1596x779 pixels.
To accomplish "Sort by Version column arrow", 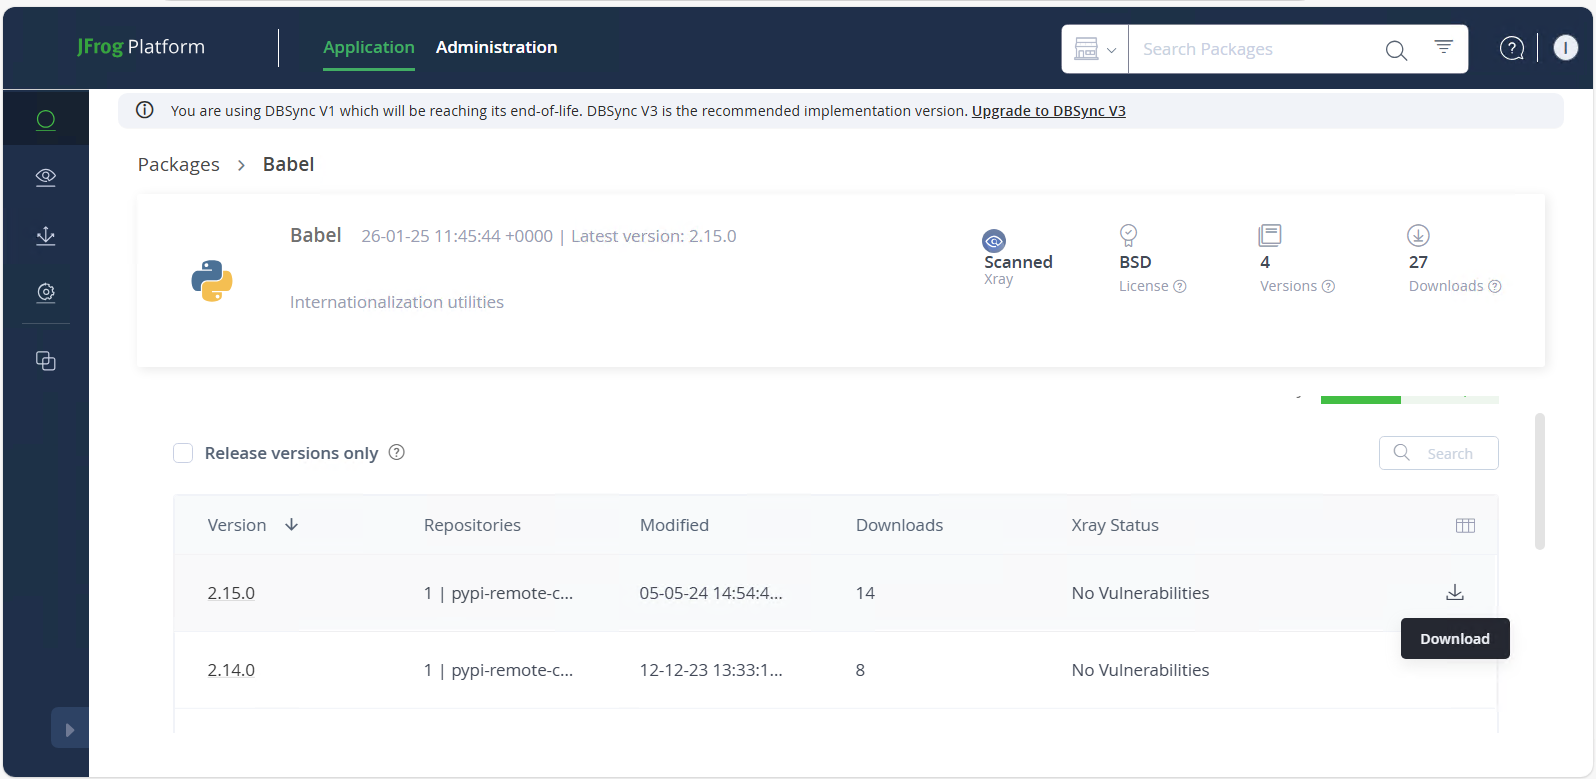I will pyautogui.click(x=291, y=525).
